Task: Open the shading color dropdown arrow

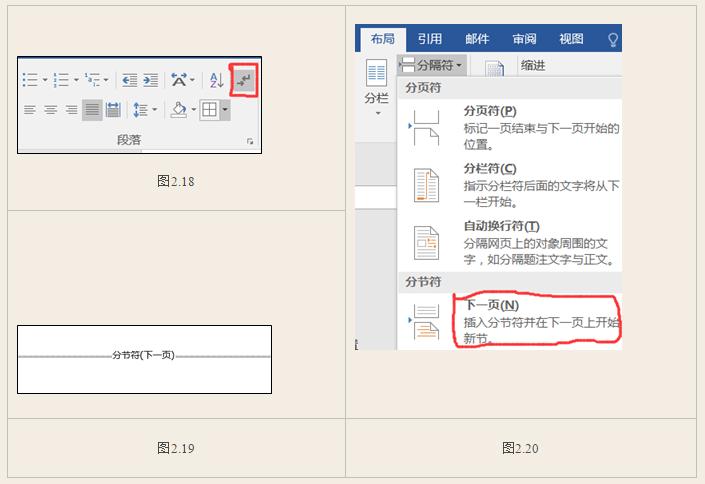Action: pyautogui.click(x=194, y=109)
